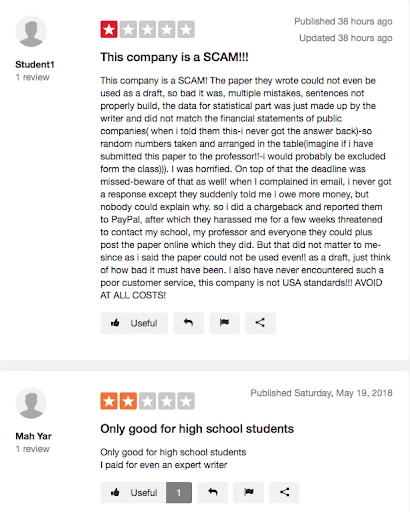Open 'Only good for high school students' title
Image resolution: width=410 pixels, height=512 pixels.
coord(197,429)
